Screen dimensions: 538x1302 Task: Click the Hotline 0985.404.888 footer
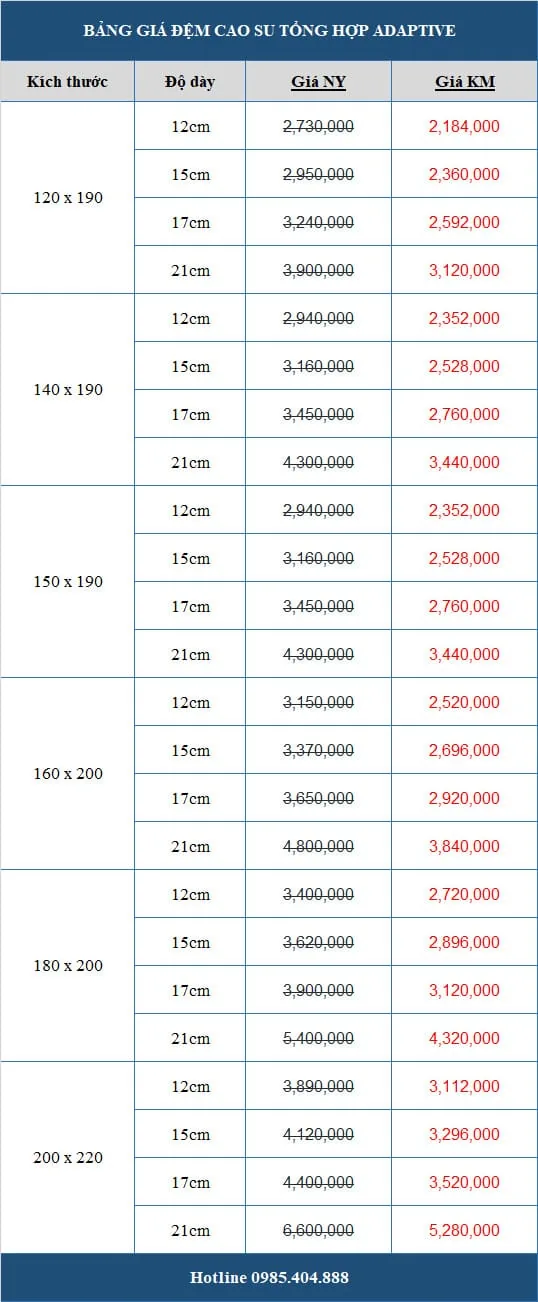point(269,1278)
